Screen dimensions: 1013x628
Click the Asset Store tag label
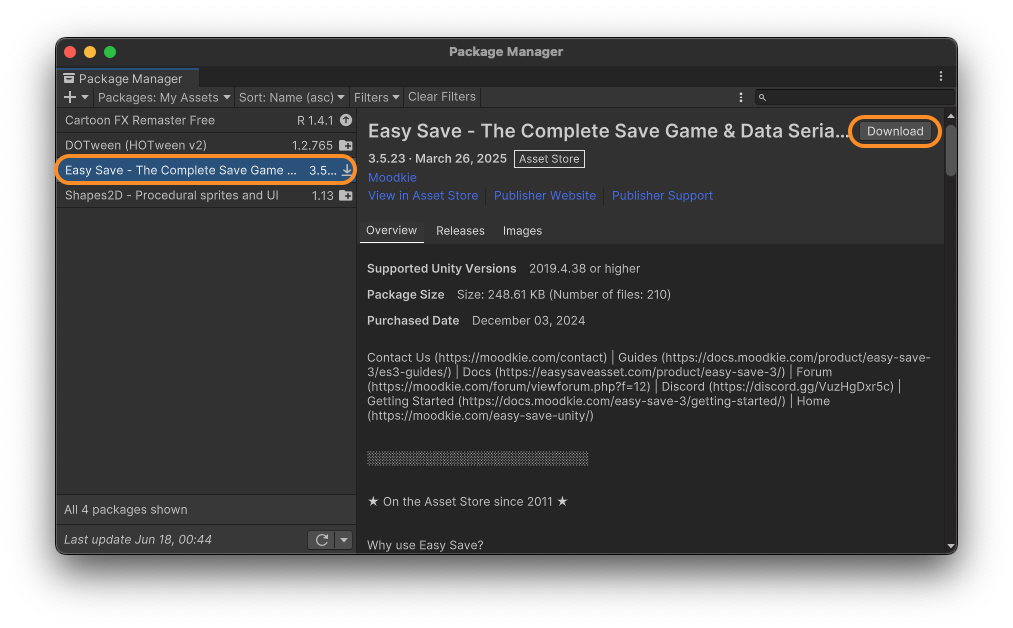pyautogui.click(x=549, y=159)
